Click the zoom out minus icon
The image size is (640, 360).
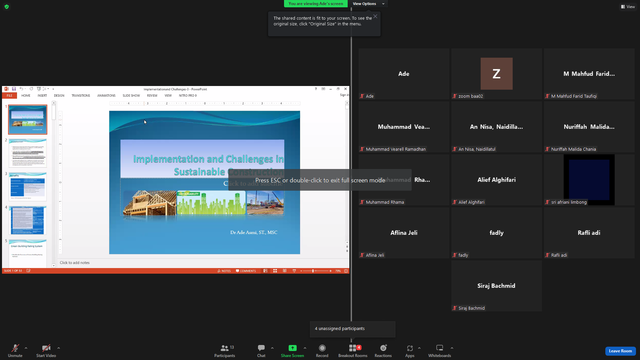301,271
